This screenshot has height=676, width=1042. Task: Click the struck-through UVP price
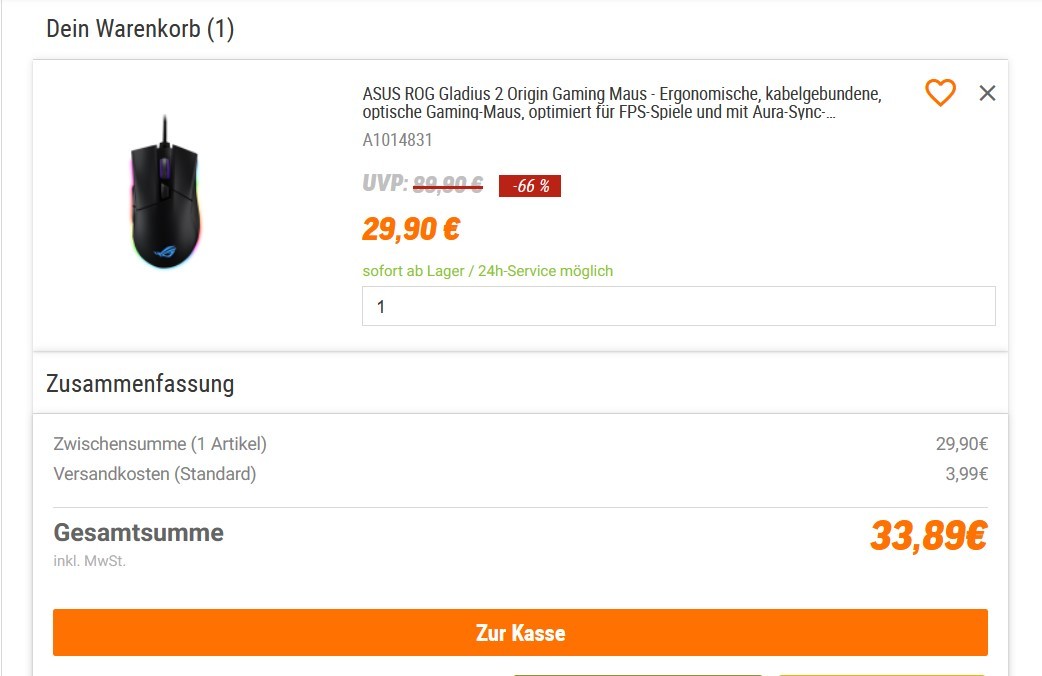pyautogui.click(x=448, y=183)
